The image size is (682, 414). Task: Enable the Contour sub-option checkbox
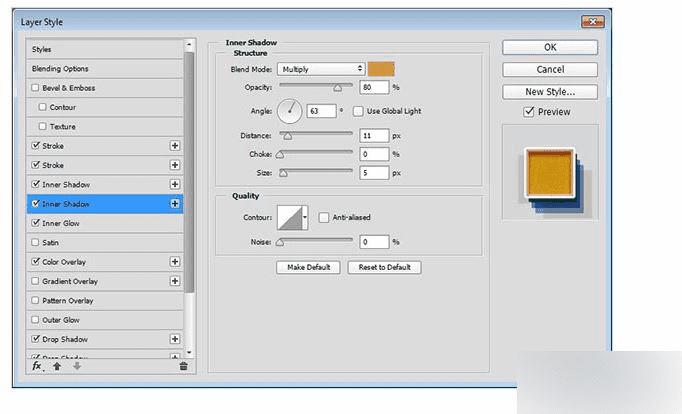[42, 107]
